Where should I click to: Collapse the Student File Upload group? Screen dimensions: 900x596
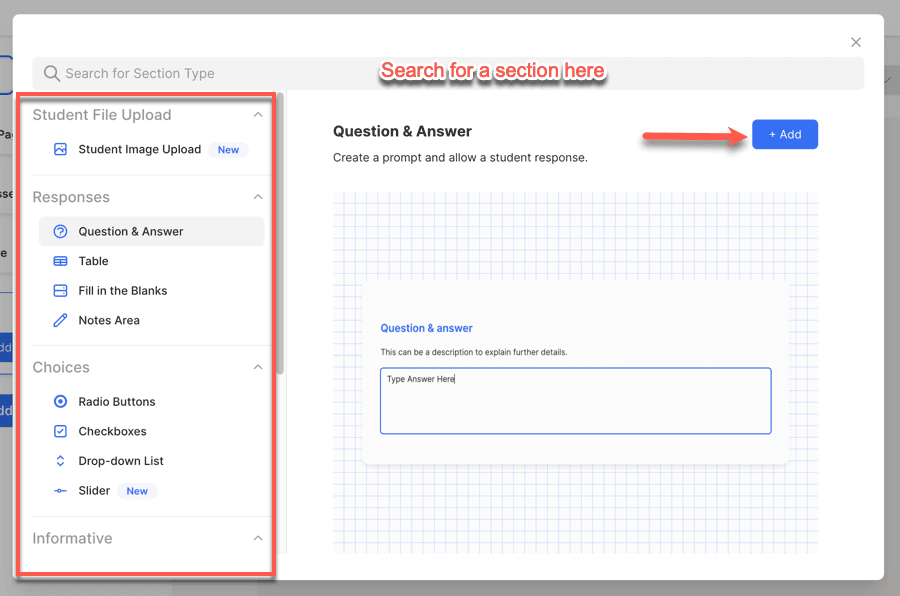[258, 115]
